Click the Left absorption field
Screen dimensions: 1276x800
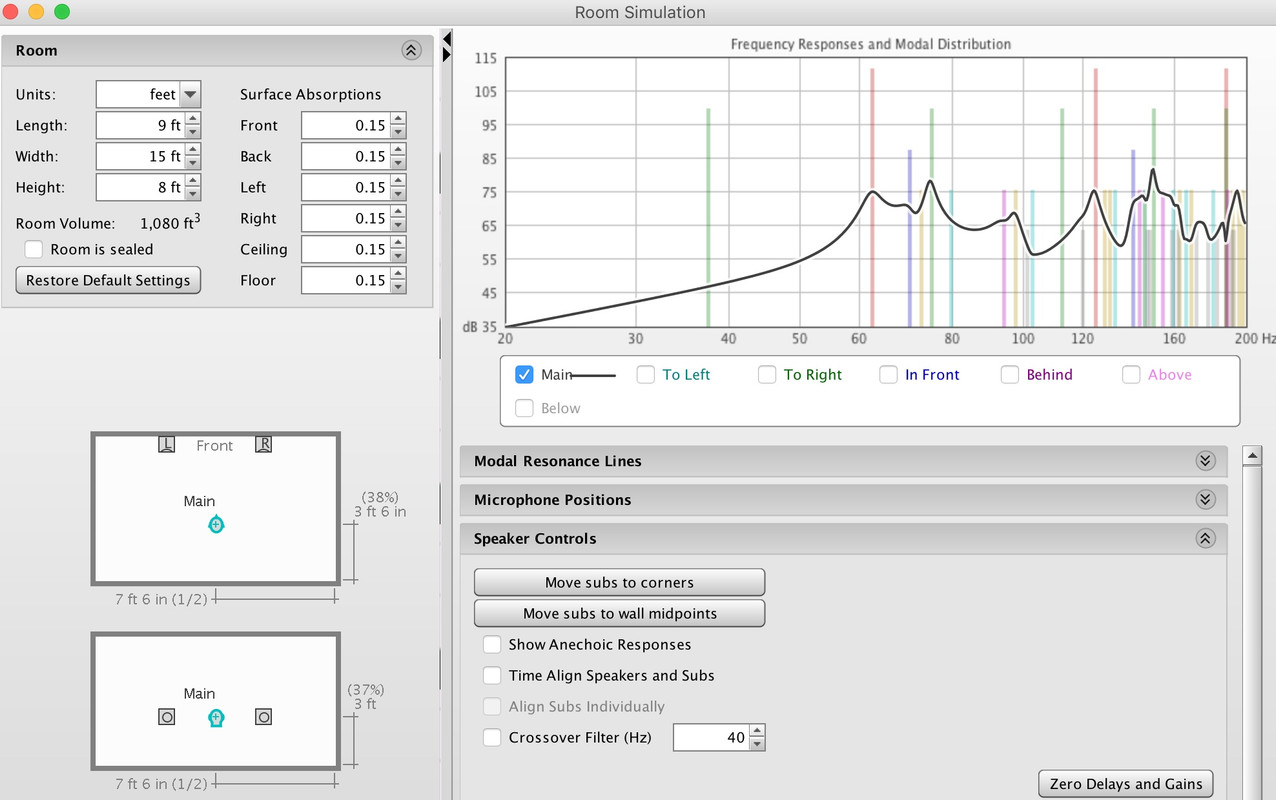pos(346,187)
